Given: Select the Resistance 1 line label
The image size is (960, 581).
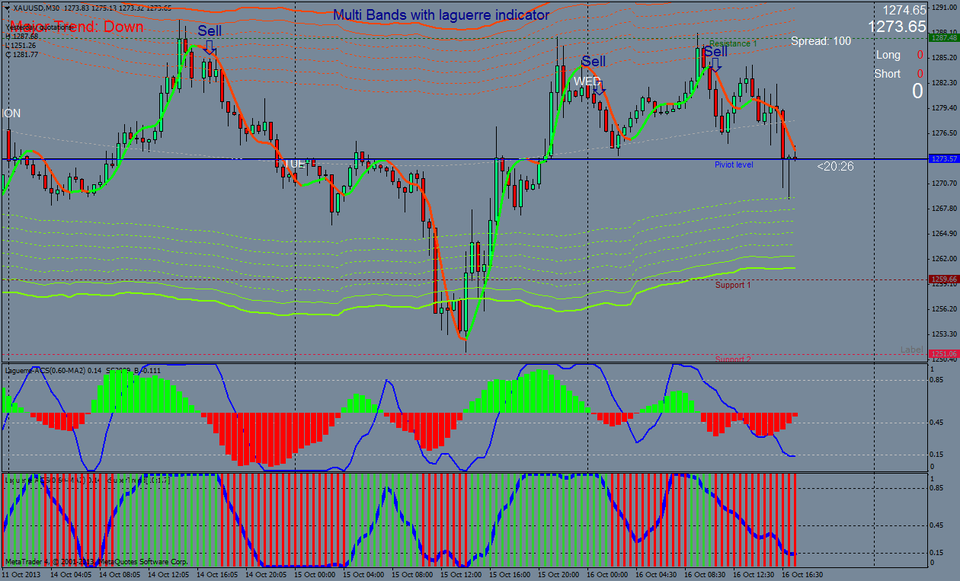Looking at the screenshot, I should point(733,43).
